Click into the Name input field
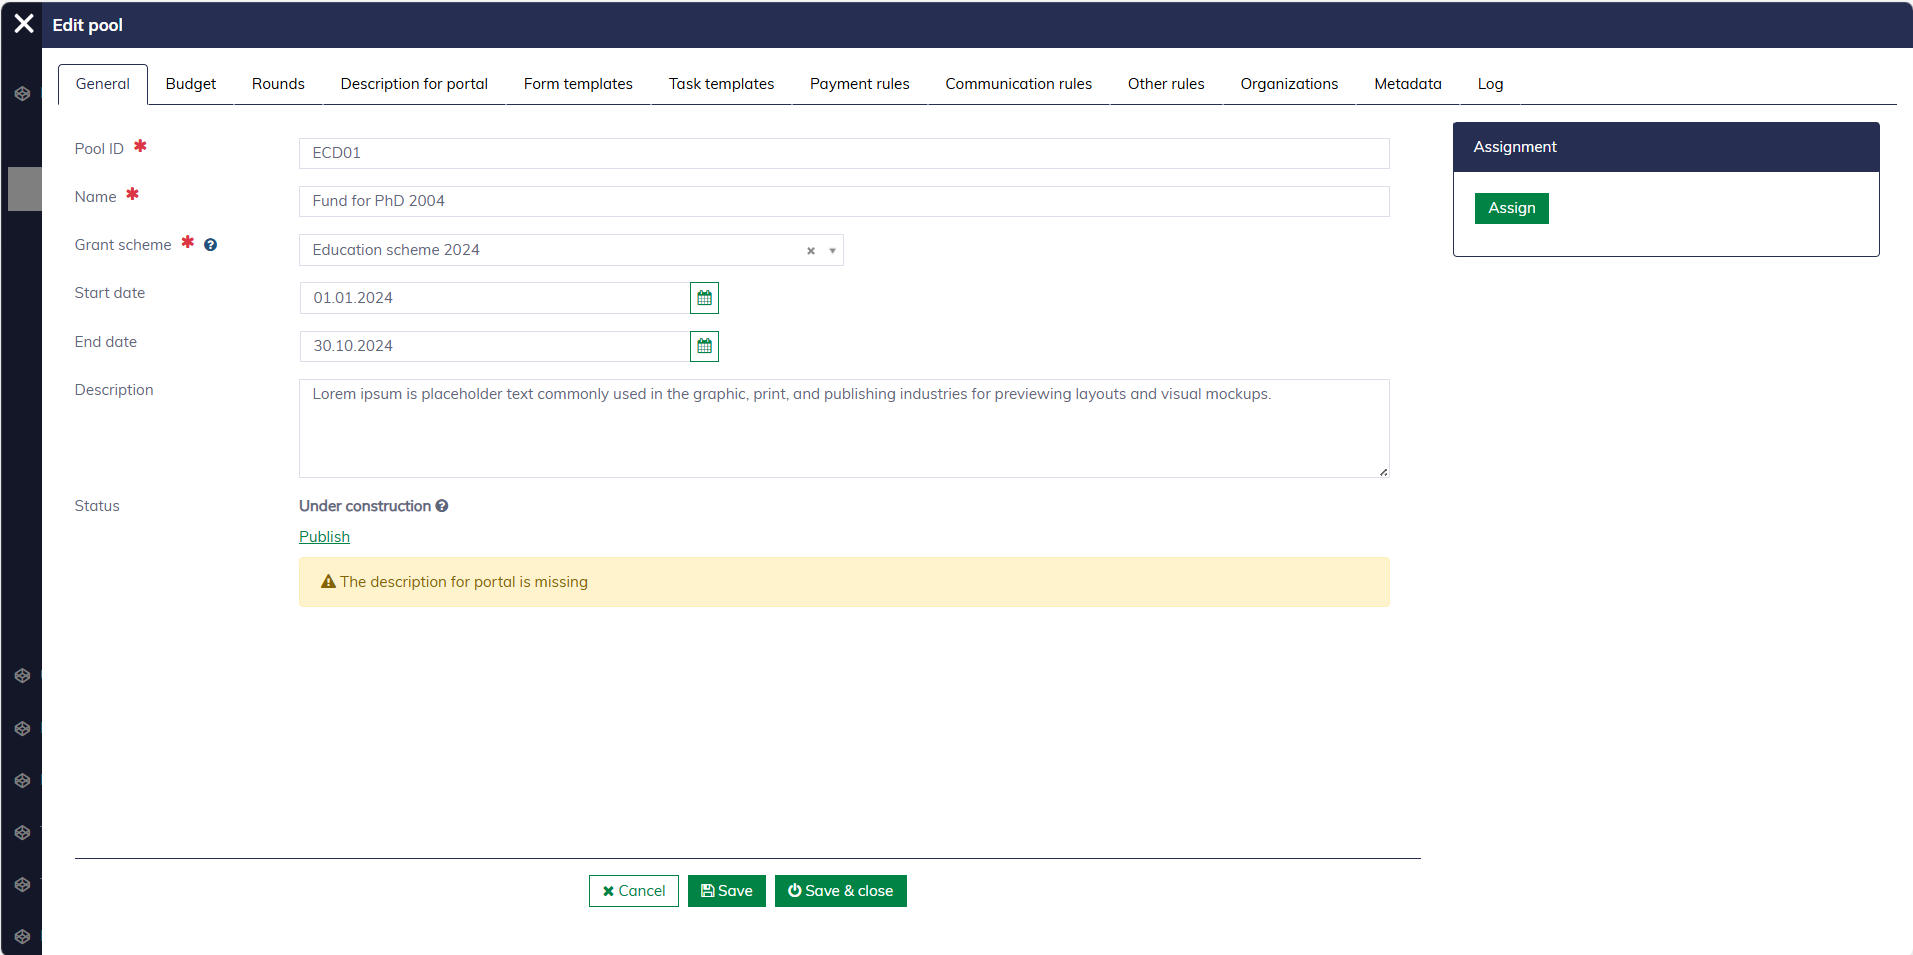This screenshot has height=955, width=1913. [843, 201]
